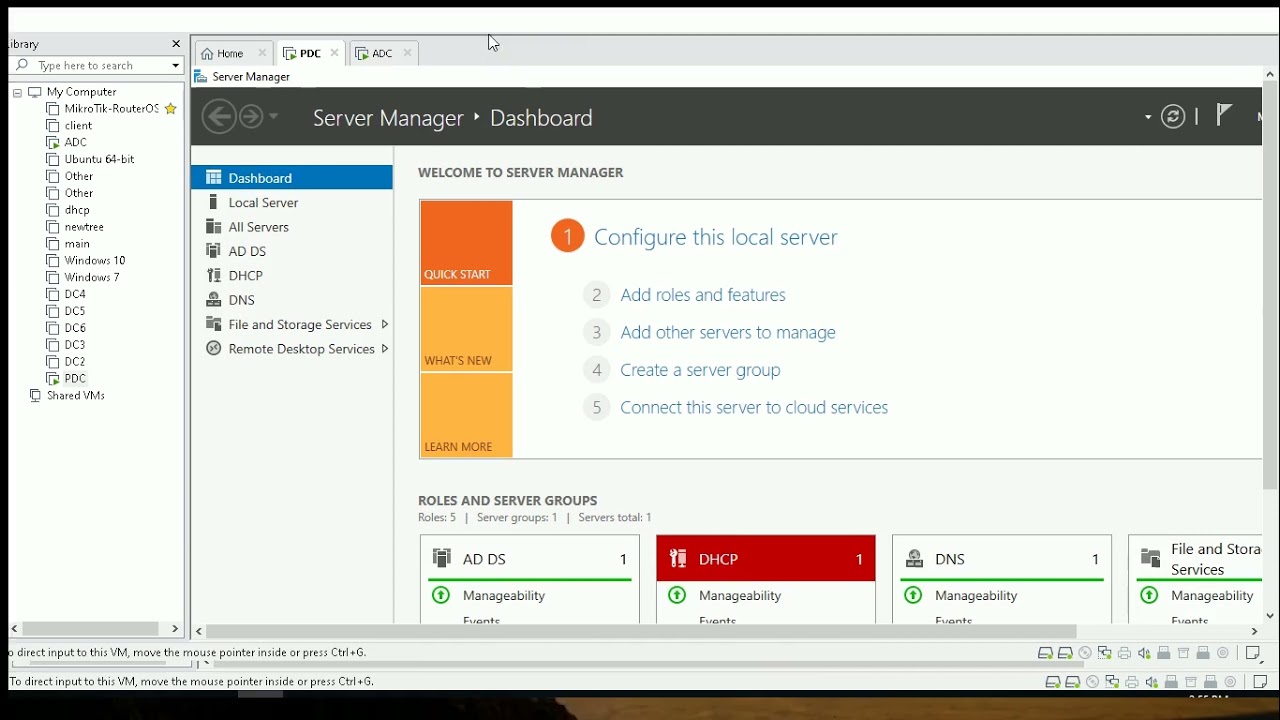The image size is (1280, 720).
Task: Click the Server Manager title bar icon
Action: tap(201, 77)
